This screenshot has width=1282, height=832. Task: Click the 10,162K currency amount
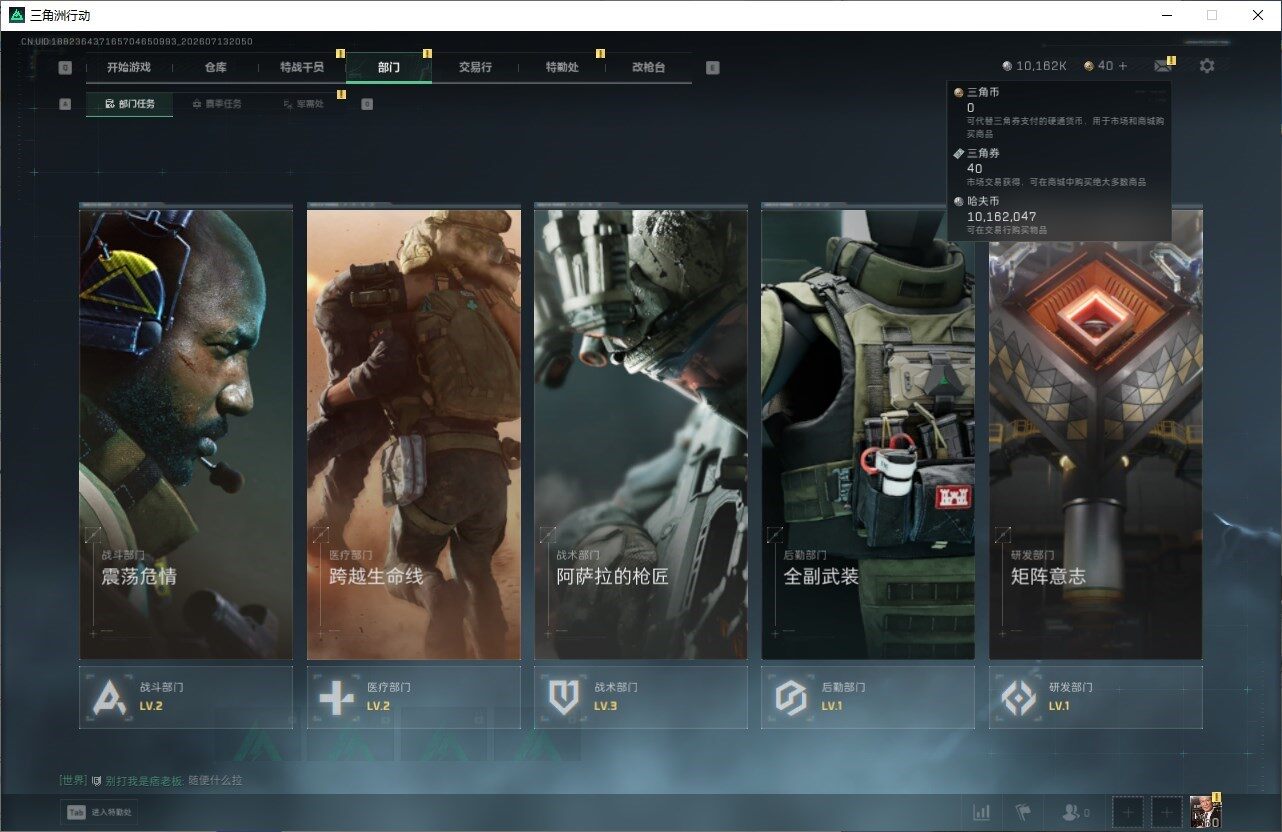[x=1041, y=66]
